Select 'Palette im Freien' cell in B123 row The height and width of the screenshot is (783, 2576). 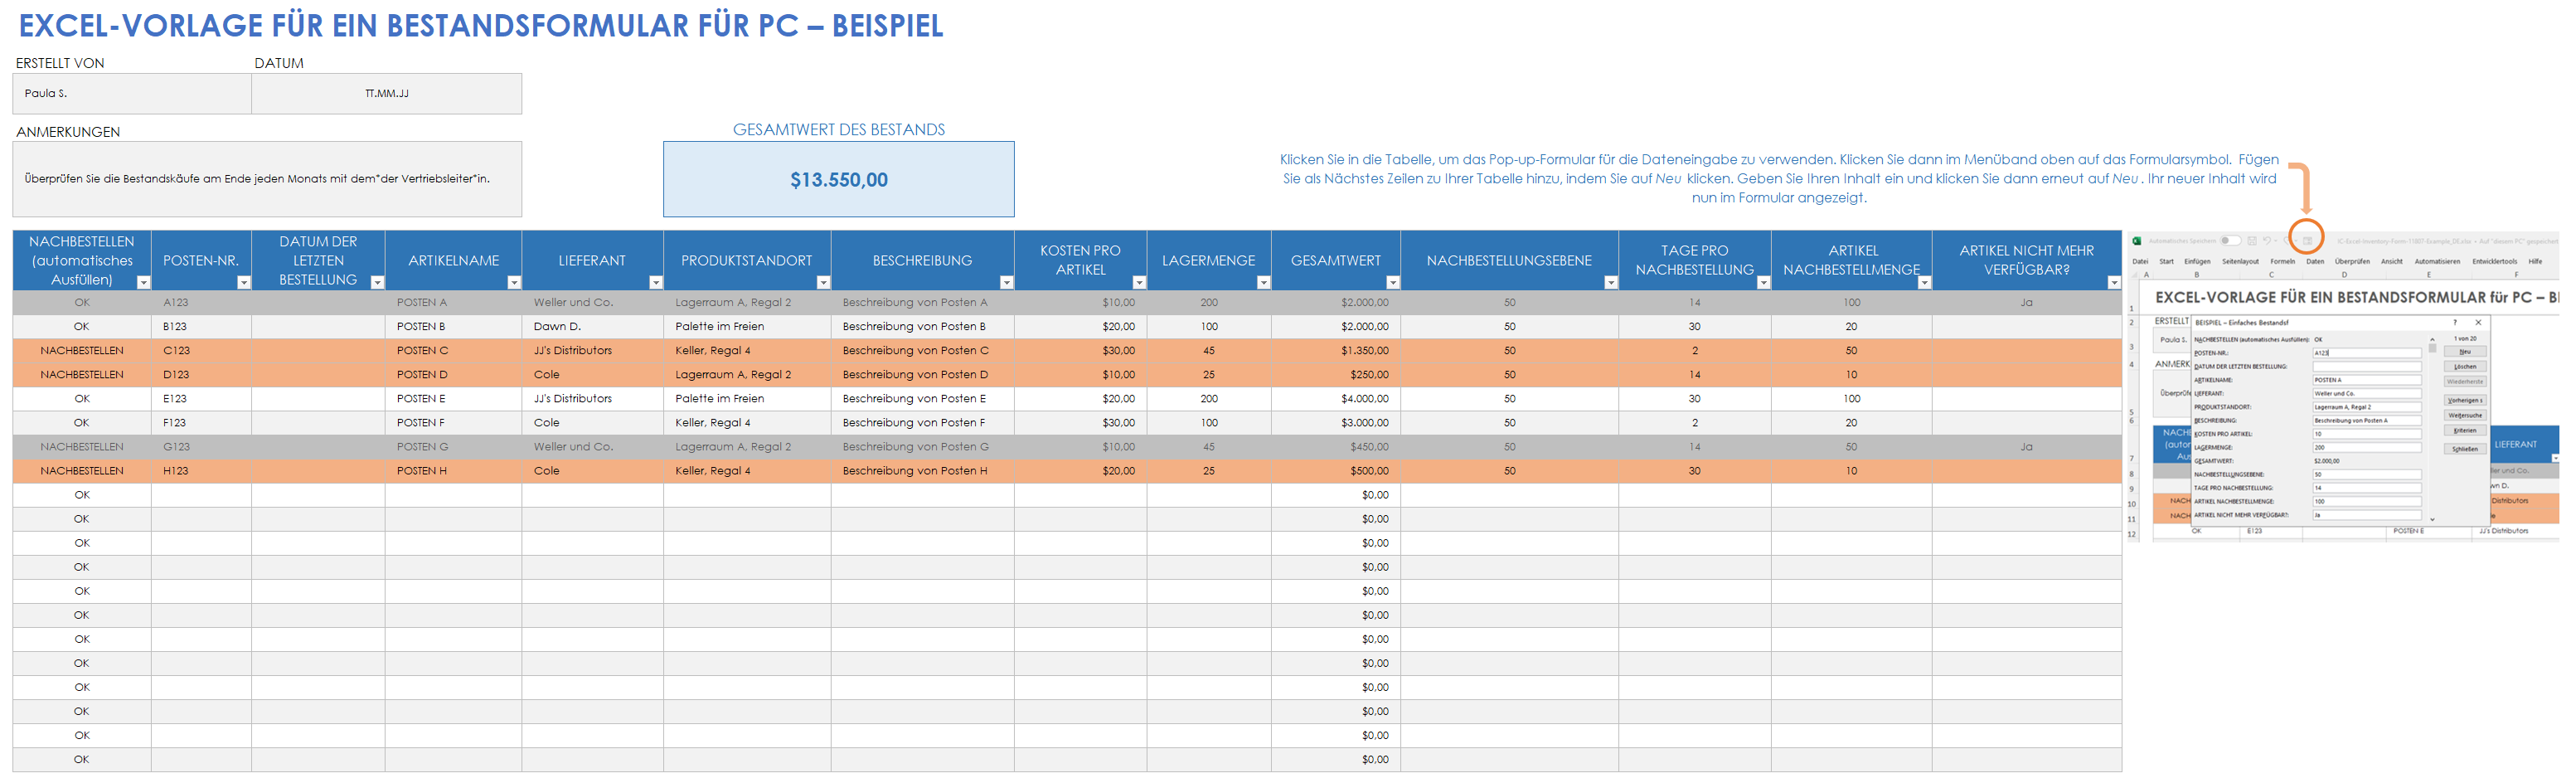(x=746, y=326)
